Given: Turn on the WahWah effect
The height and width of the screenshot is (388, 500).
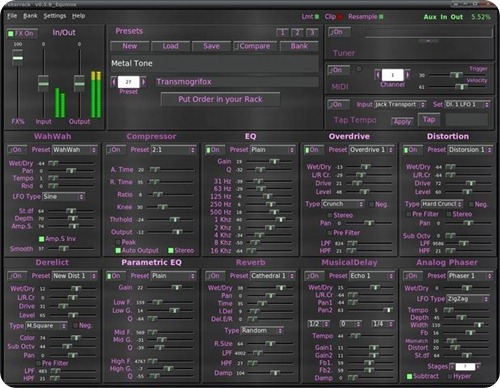Looking at the screenshot, I should pos(17,150).
